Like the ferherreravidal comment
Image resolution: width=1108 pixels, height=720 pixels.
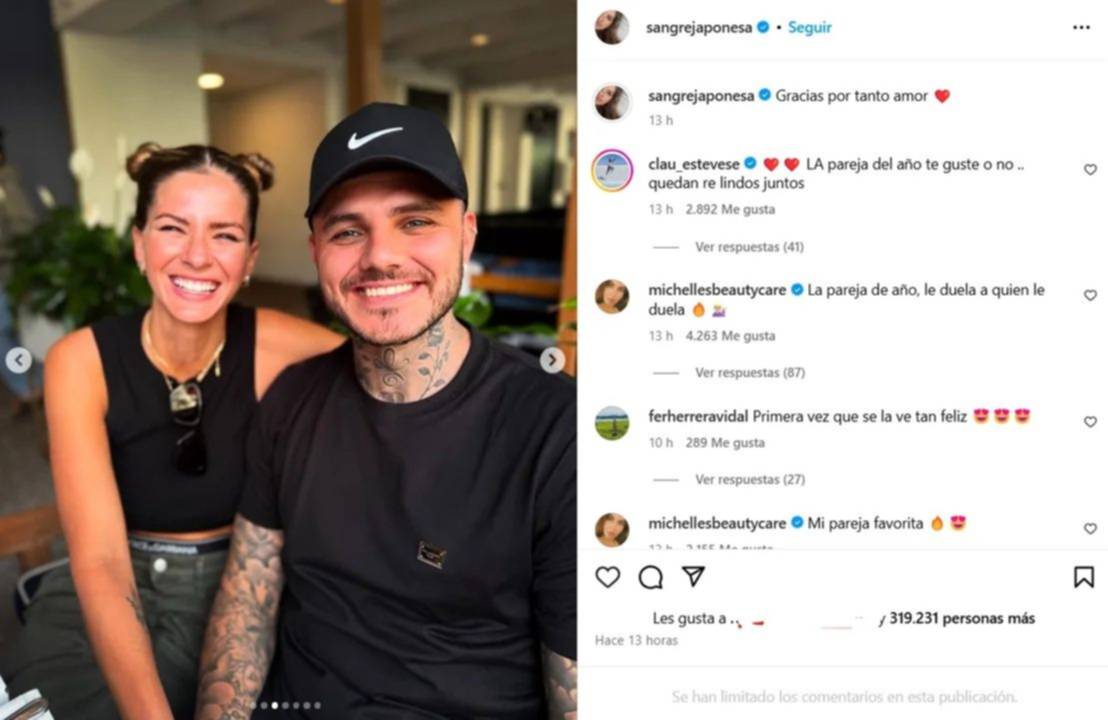pos(1090,422)
